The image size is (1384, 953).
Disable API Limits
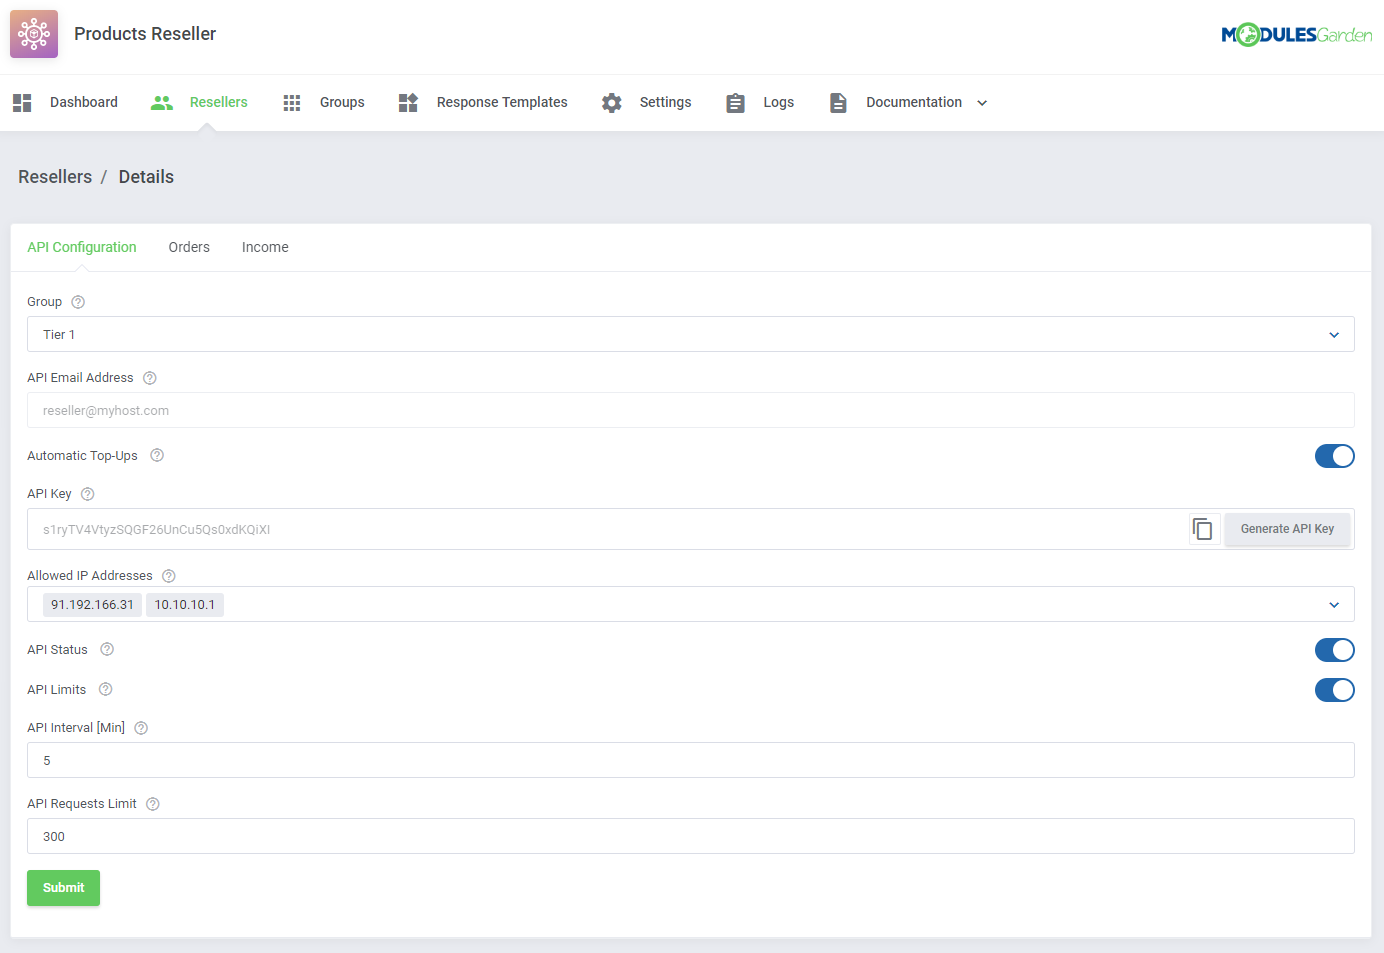pos(1335,689)
